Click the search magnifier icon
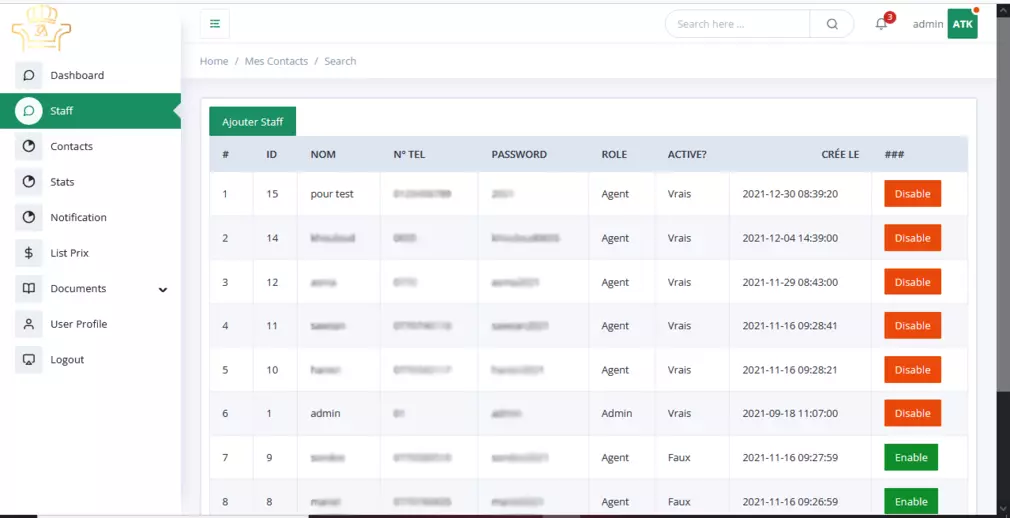Viewport: 1010px width, 518px height. [832, 24]
